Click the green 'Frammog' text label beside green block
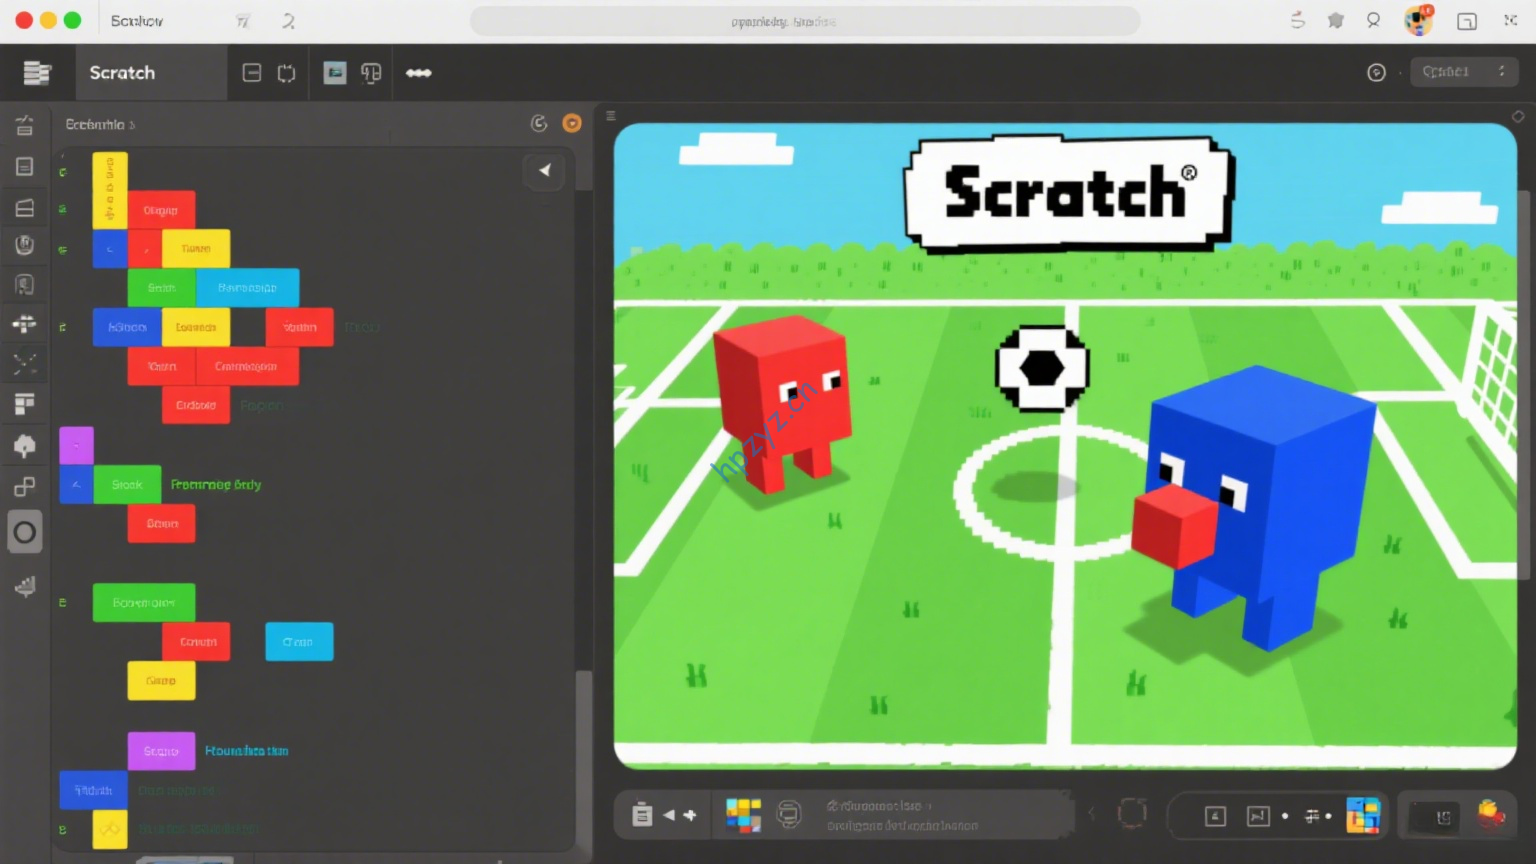The image size is (1536, 864). tap(216, 485)
